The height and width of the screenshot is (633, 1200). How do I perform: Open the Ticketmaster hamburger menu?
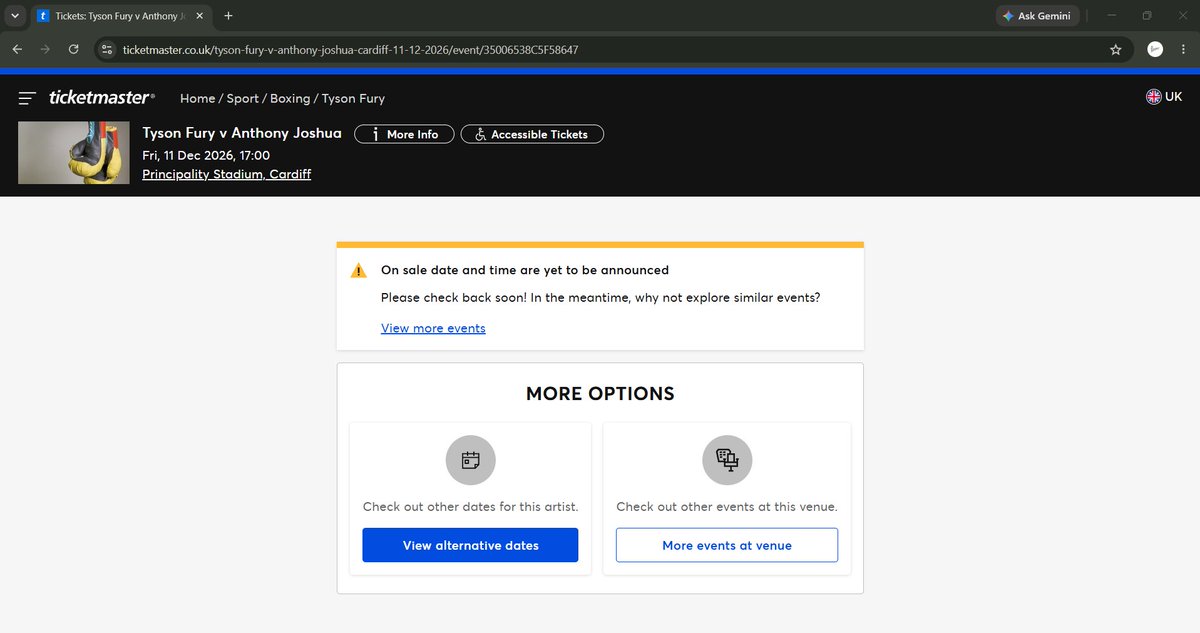[x=27, y=98]
